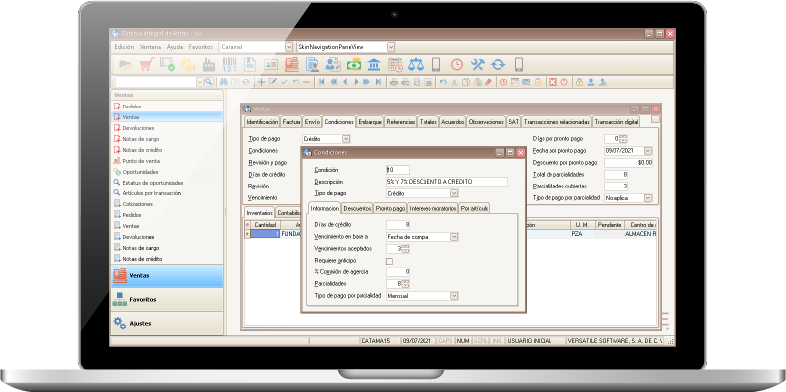The width and height of the screenshot is (786, 392).
Task: Click the binoculars find icon
Action: (224, 82)
